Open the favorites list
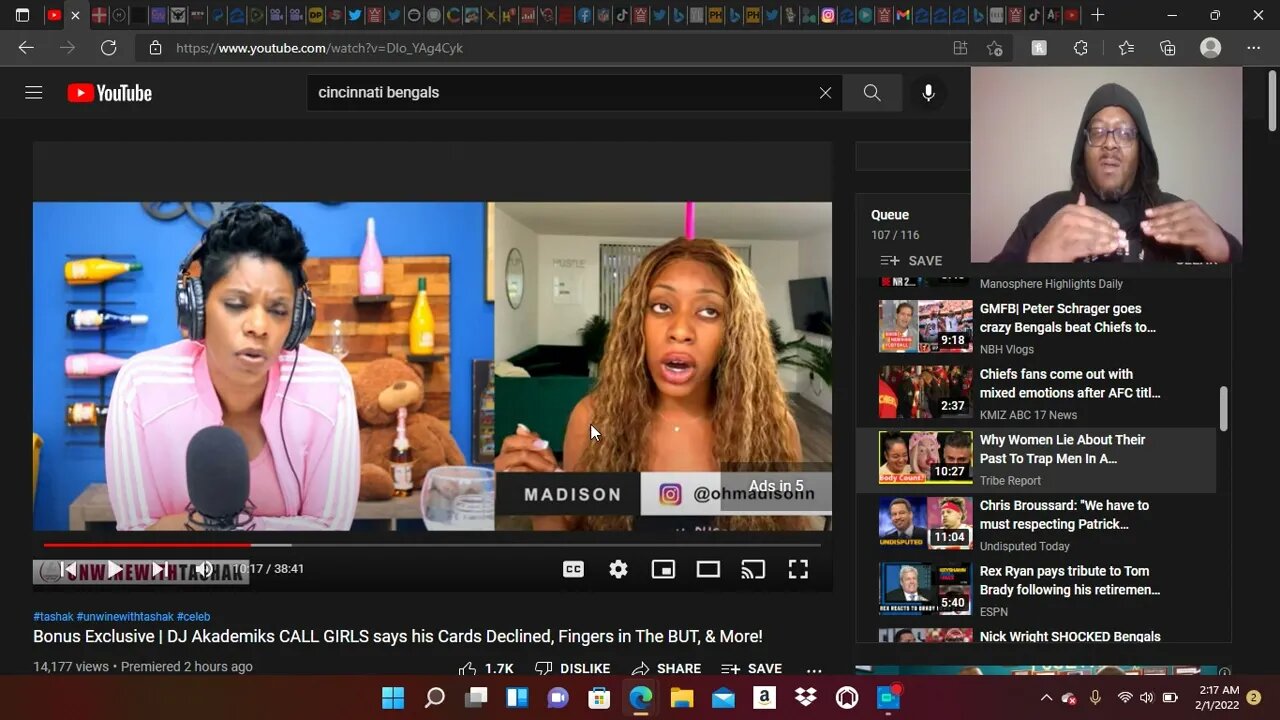The image size is (1280, 720). pos(1126,48)
